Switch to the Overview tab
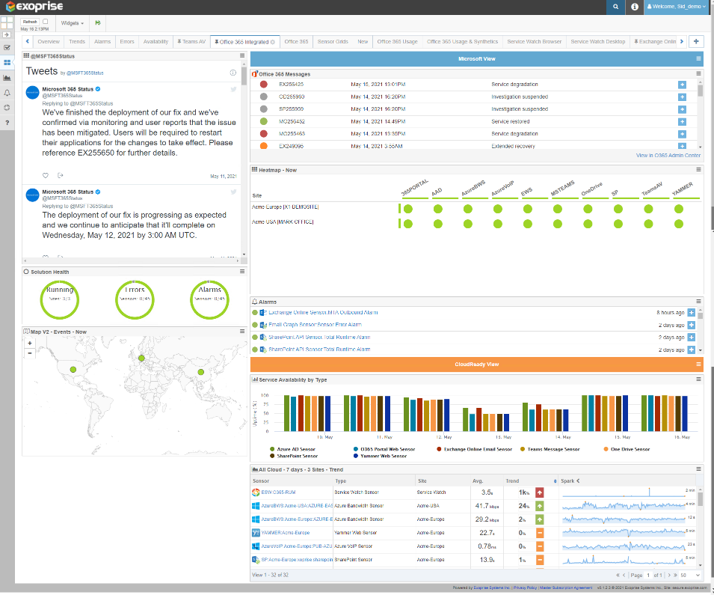 (48, 41)
